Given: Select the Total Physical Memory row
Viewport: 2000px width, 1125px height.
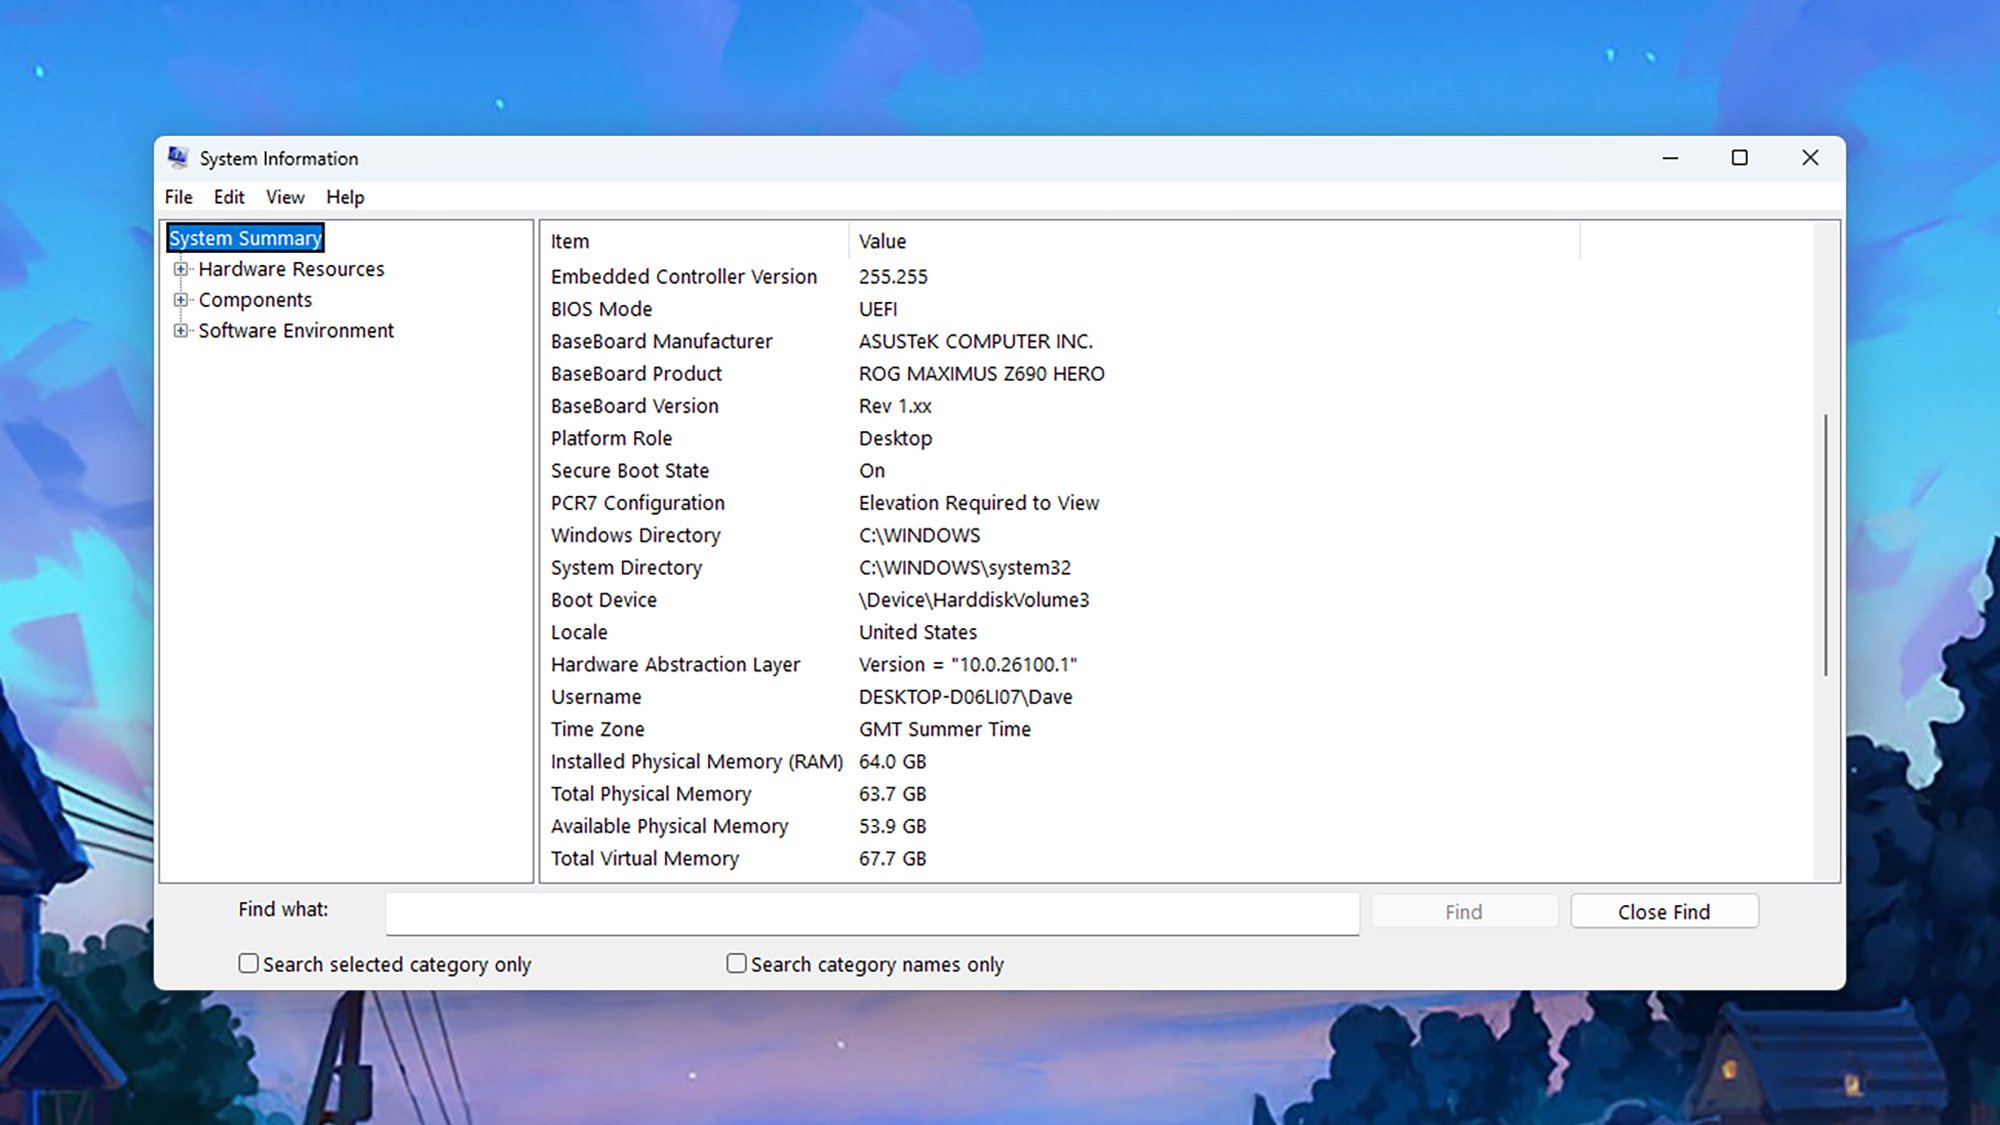Looking at the screenshot, I should (x=1060, y=794).
